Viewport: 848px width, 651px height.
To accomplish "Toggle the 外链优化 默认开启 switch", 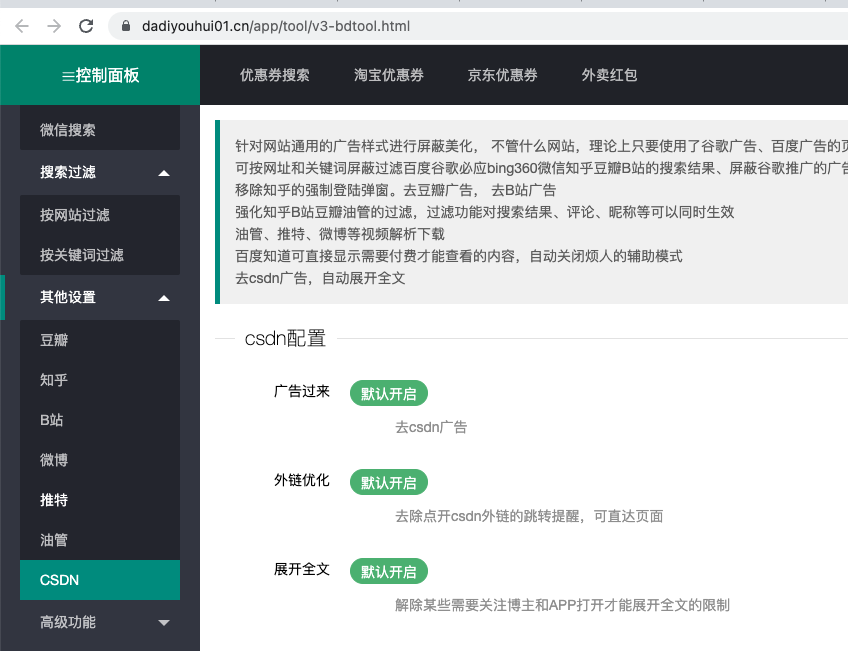I will click(388, 482).
